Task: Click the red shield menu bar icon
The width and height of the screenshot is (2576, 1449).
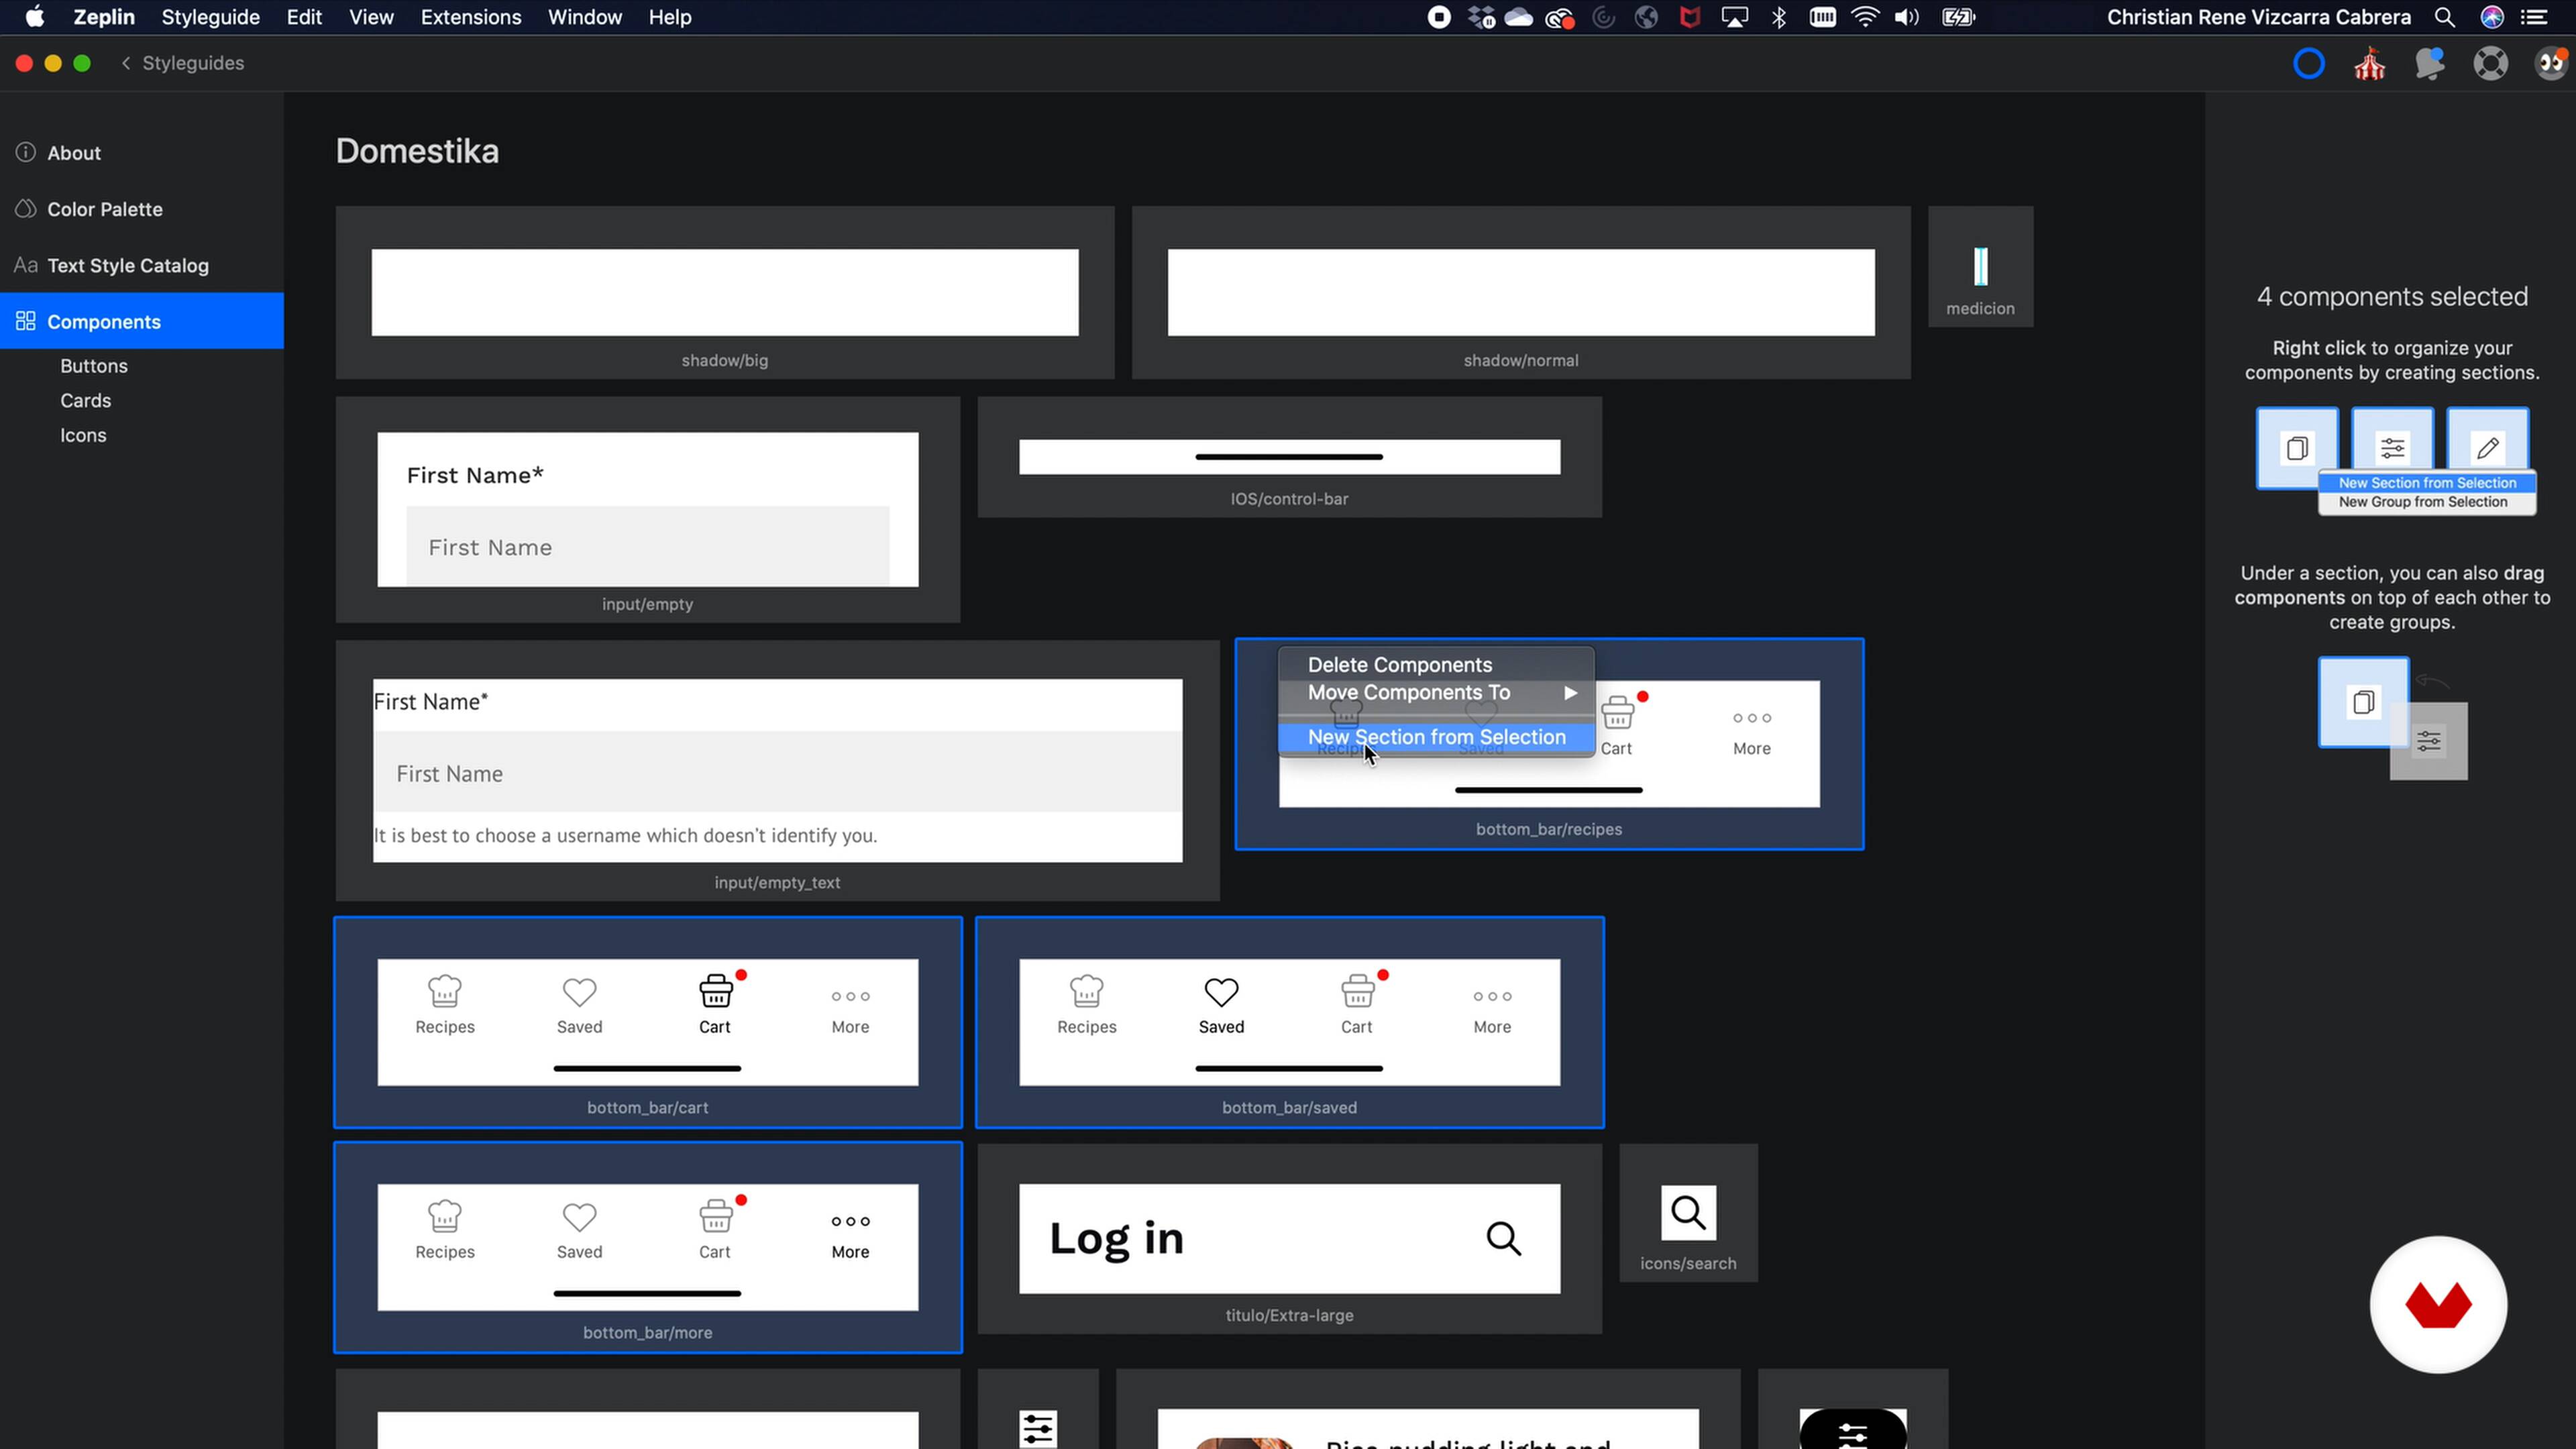Action: pos(1690,17)
